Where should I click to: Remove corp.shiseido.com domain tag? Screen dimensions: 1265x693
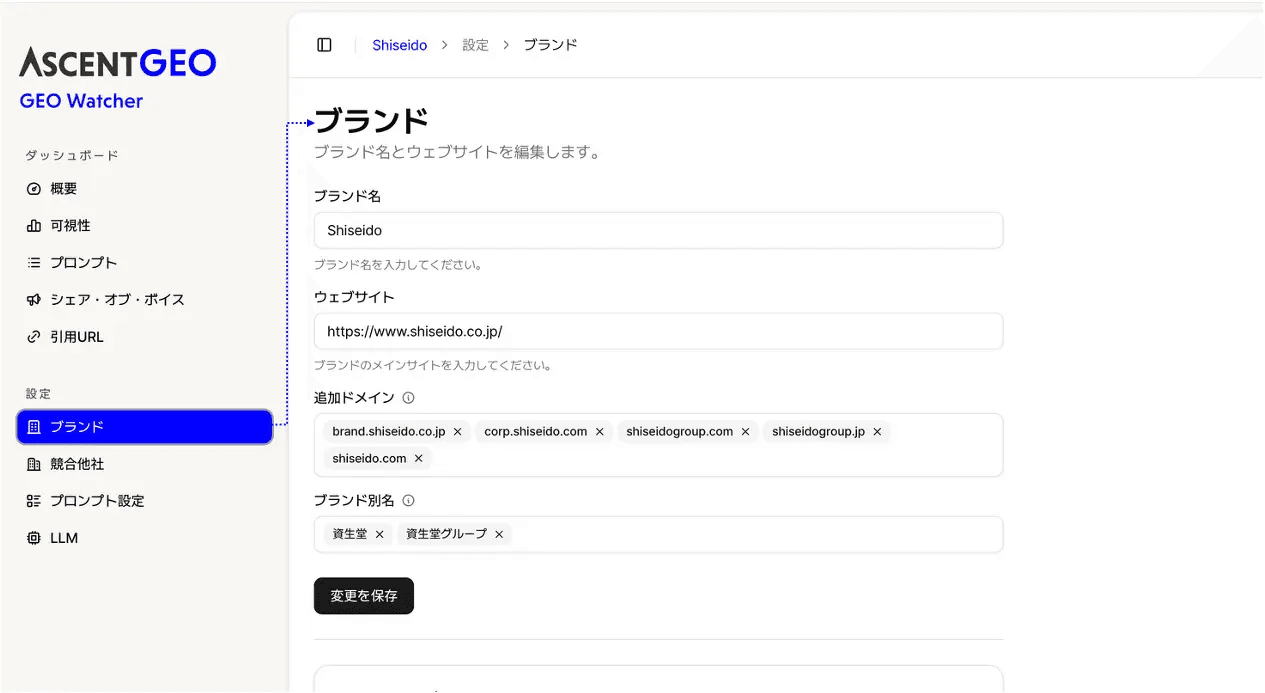(600, 432)
